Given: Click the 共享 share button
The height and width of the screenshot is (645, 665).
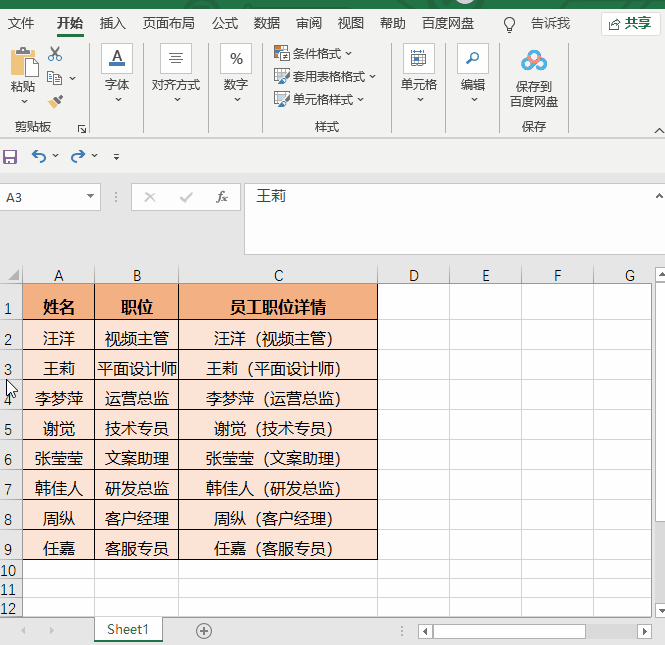Looking at the screenshot, I should coord(630,24).
